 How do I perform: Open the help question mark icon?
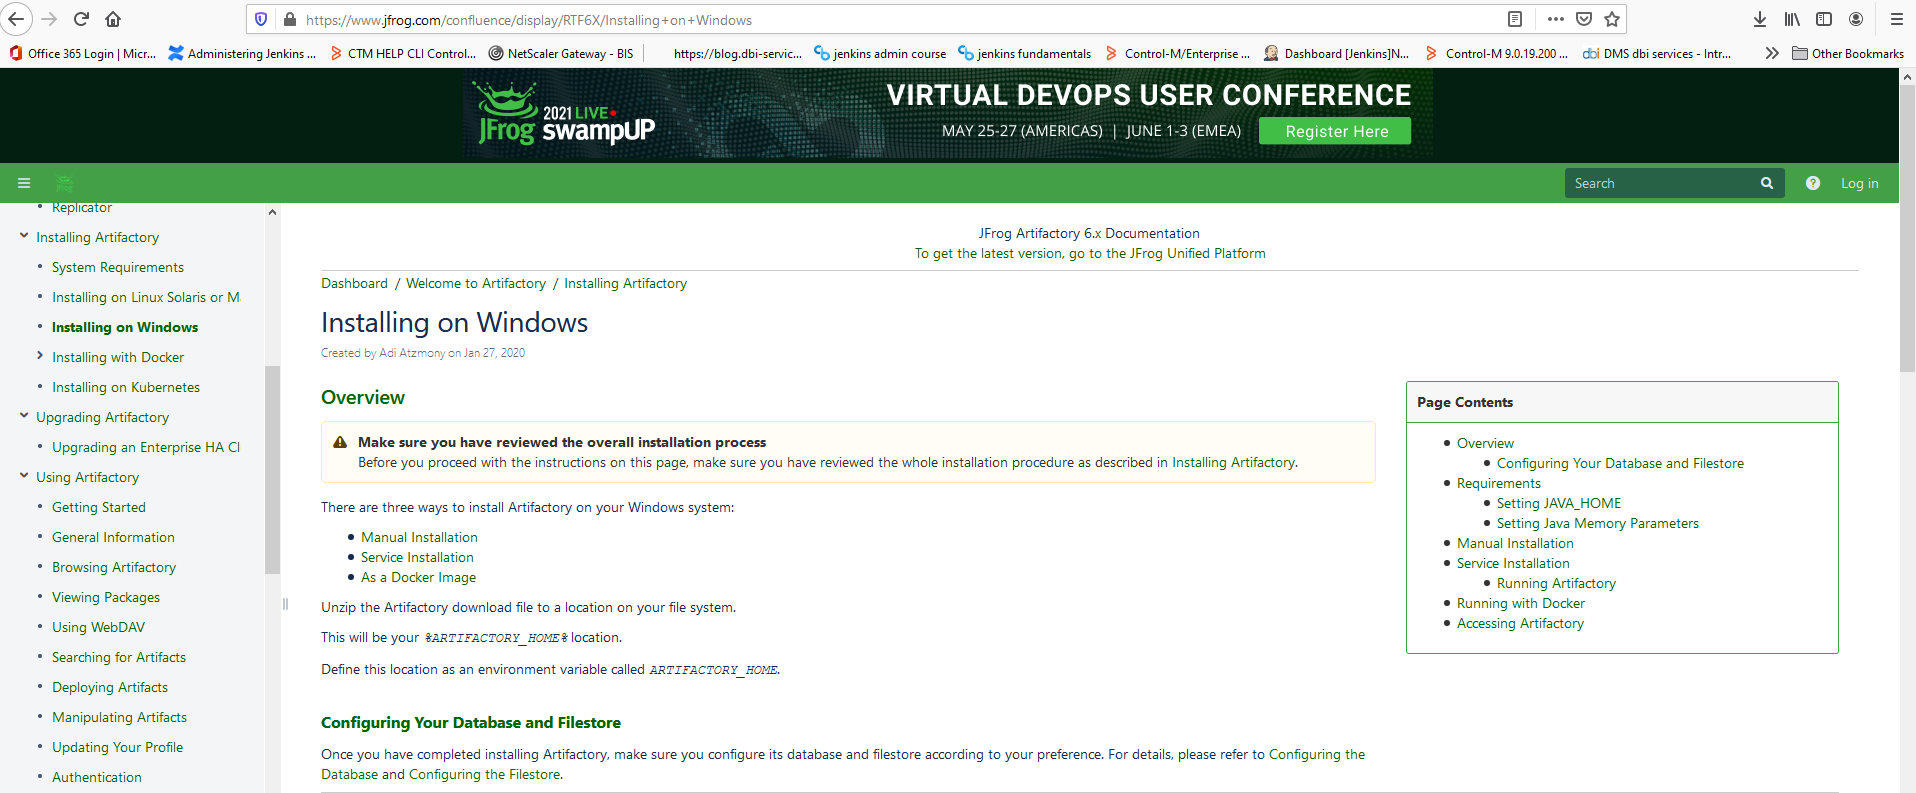click(1813, 183)
